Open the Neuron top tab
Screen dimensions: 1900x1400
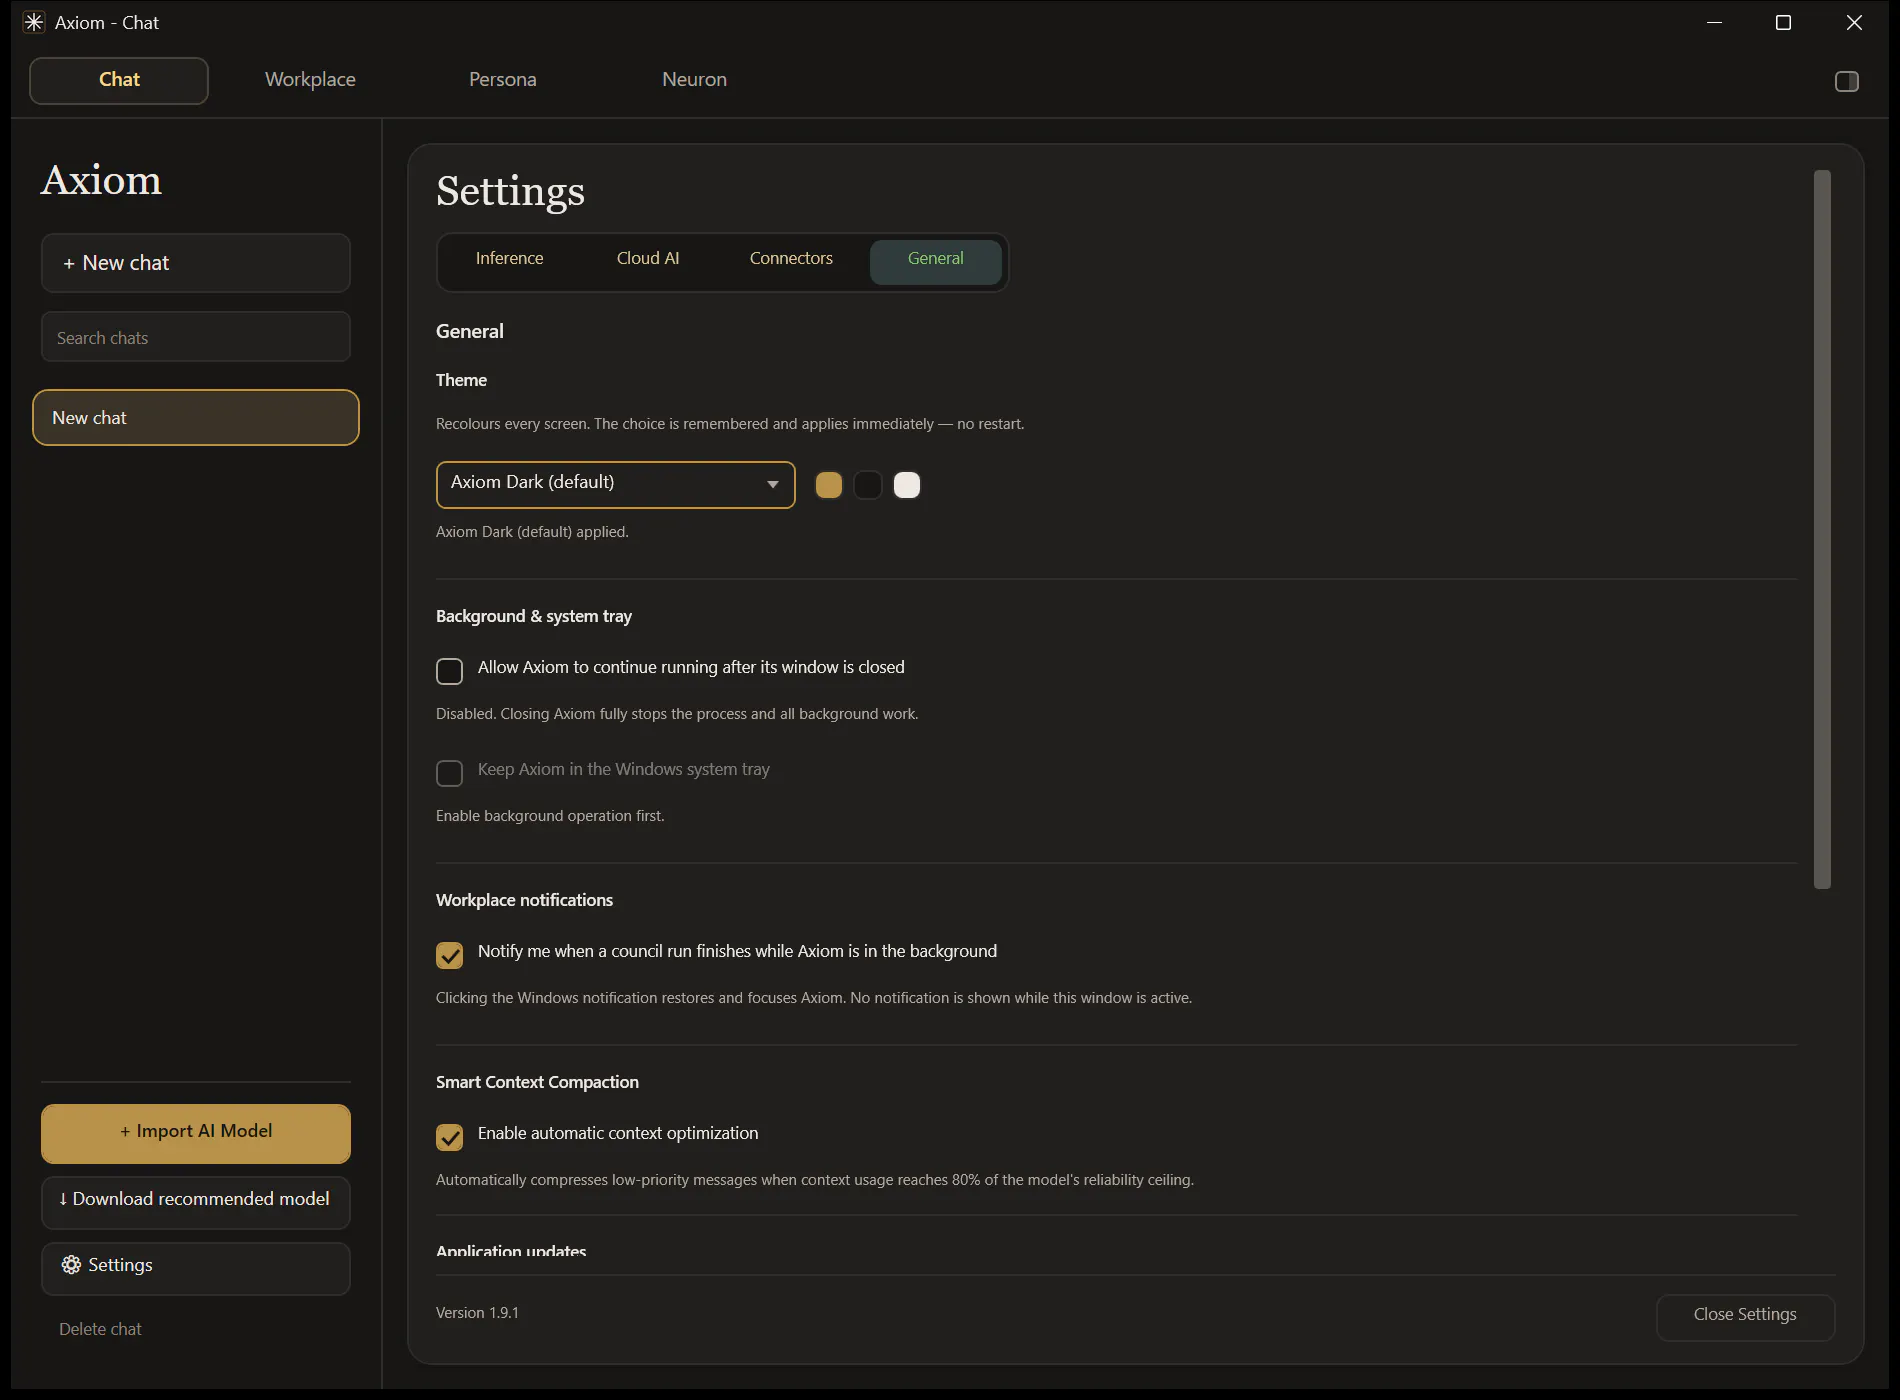(694, 80)
